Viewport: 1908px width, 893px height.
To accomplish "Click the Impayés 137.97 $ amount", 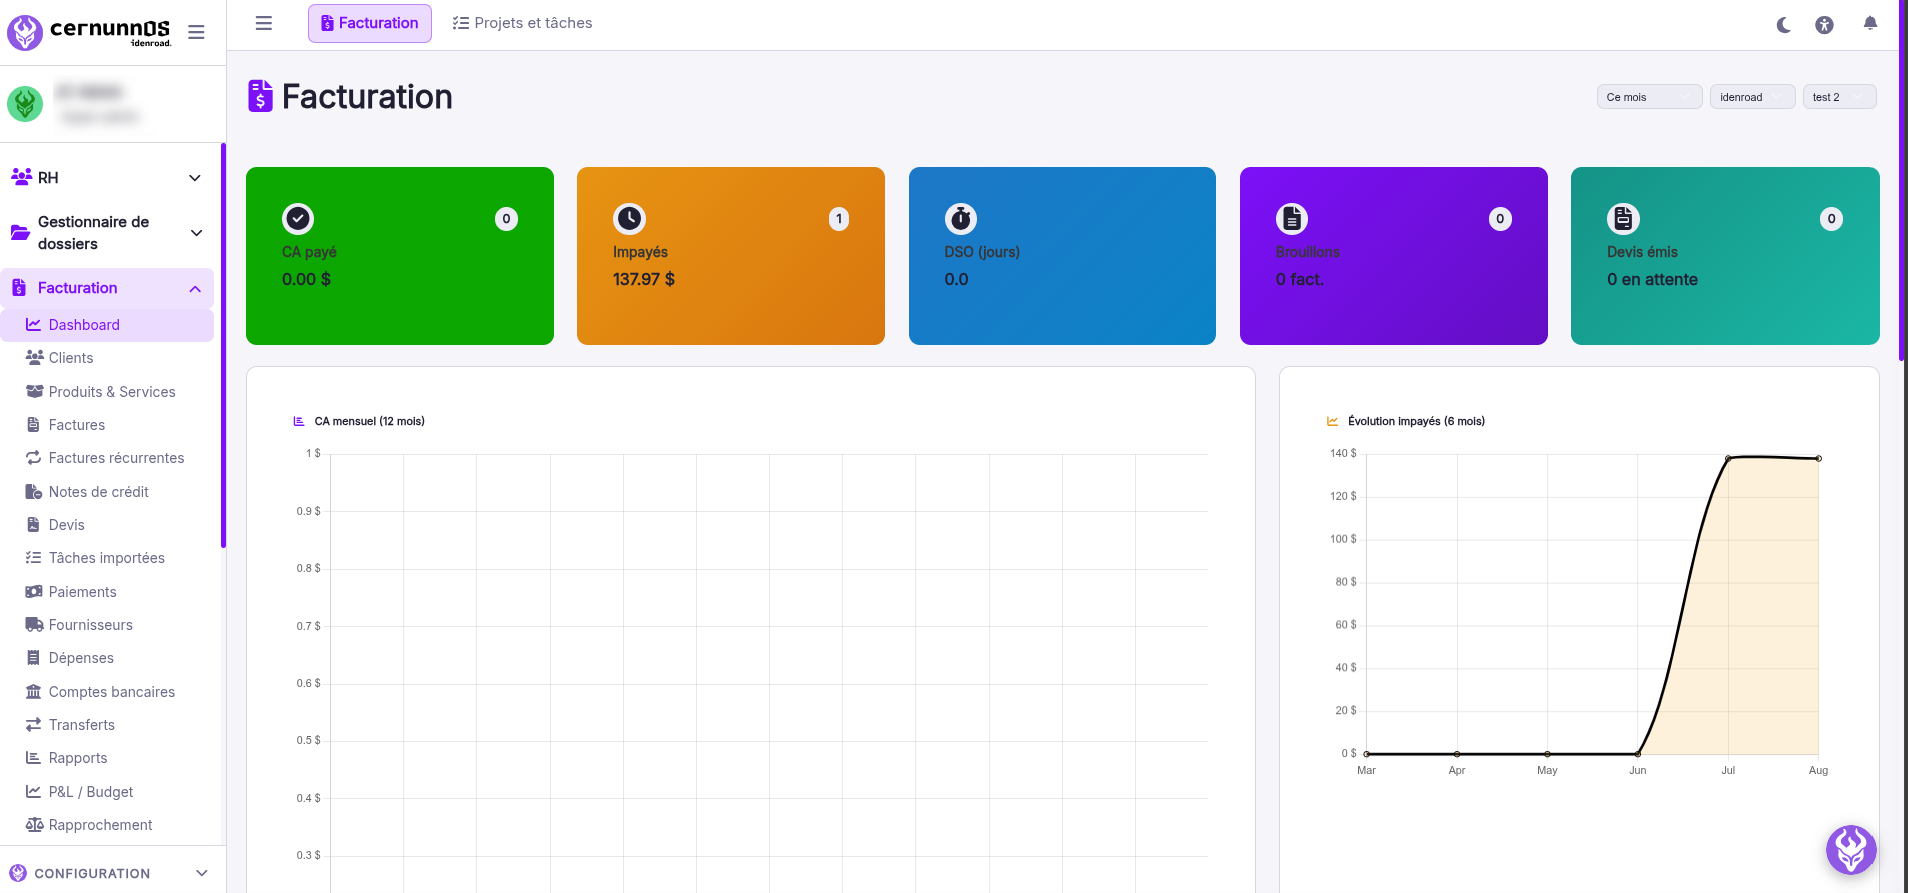I will [644, 280].
